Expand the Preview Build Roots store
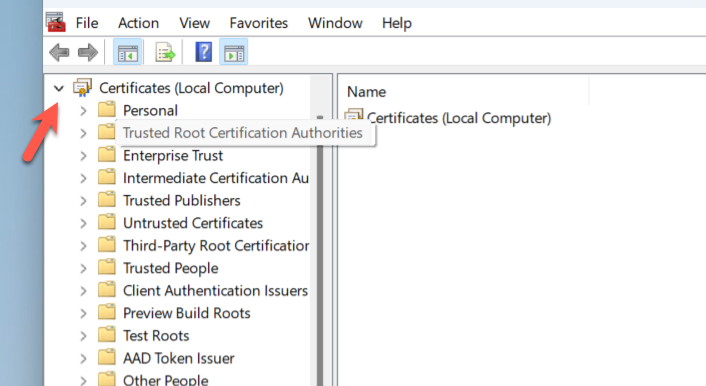 83,313
